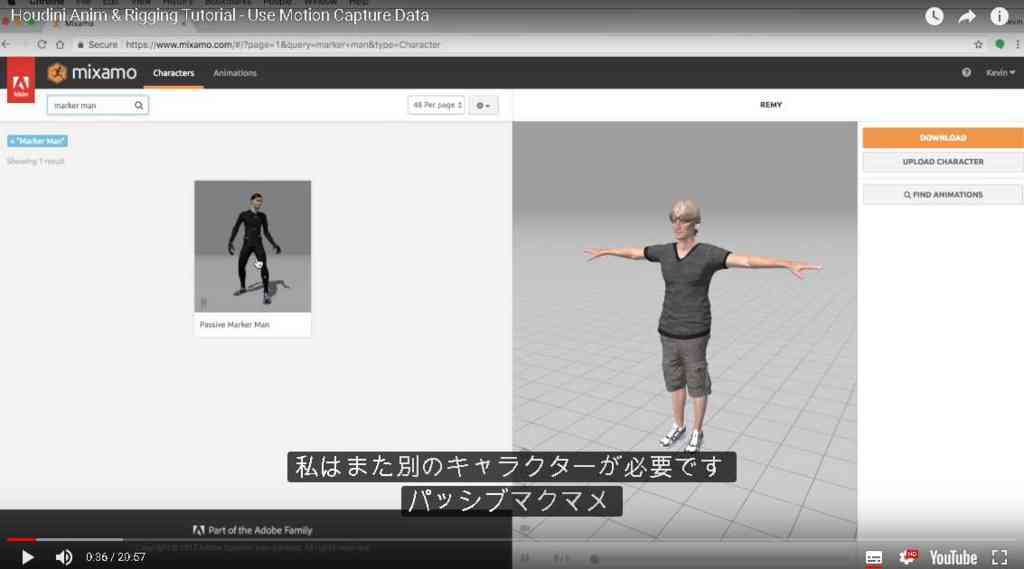Enter fullscreen mode in the player
The width and height of the screenshot is (1024, 569).
[x=999, y=557]
